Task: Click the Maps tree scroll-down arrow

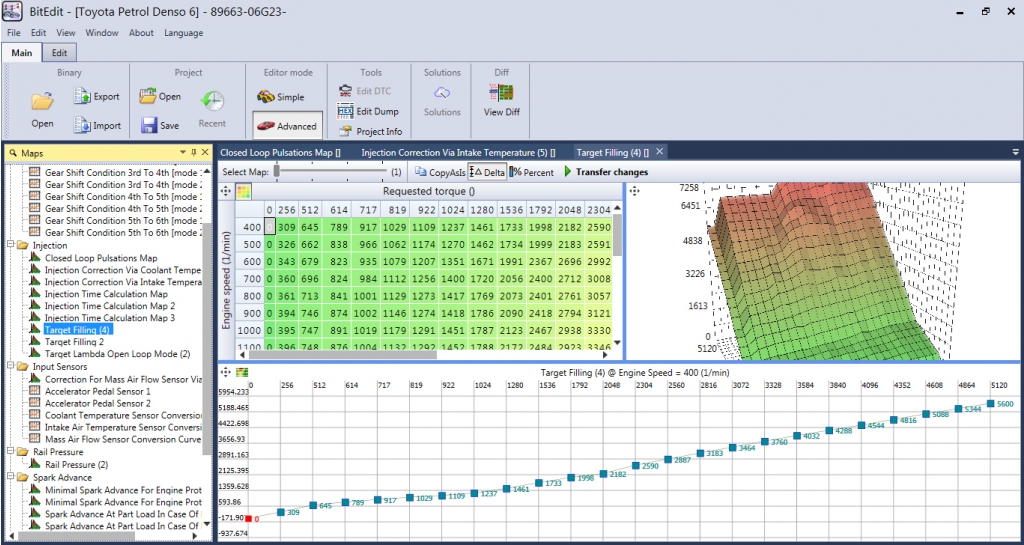Action: (x=207, y=523)
